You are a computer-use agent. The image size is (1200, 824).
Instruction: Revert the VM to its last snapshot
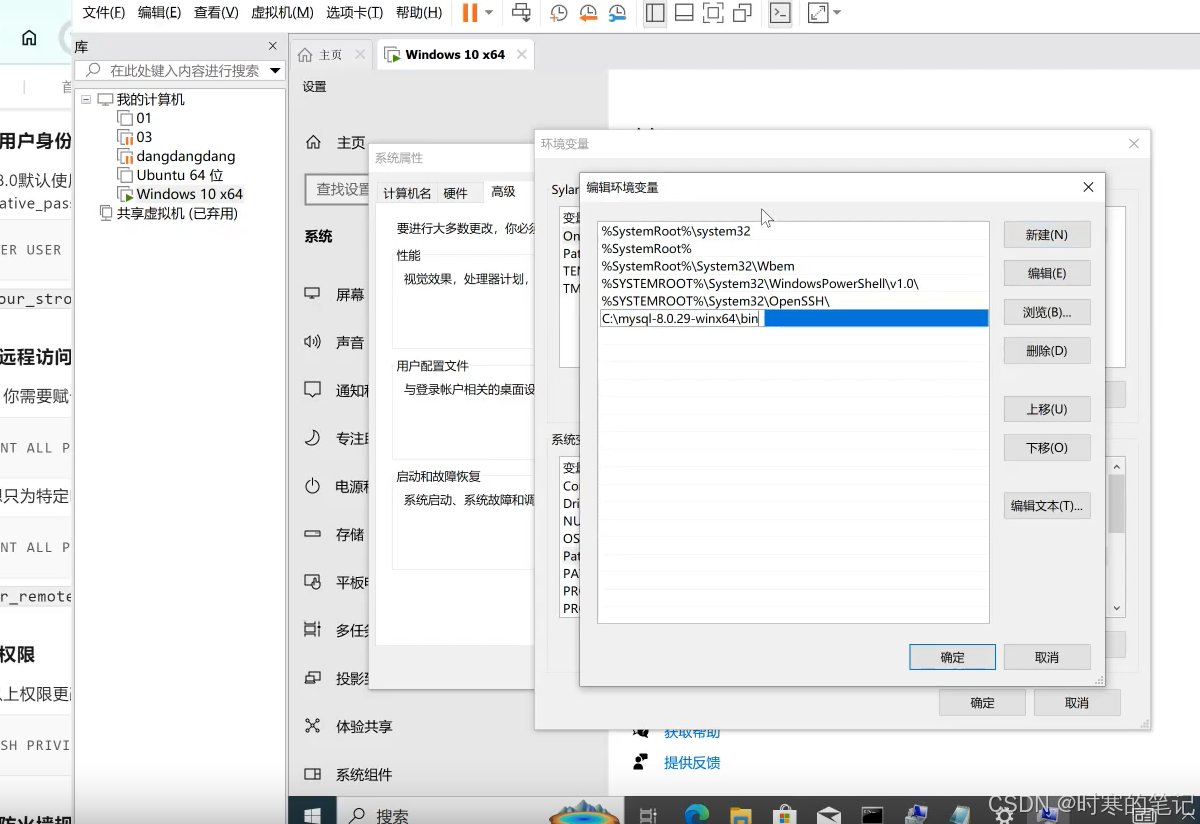point(588,13)
